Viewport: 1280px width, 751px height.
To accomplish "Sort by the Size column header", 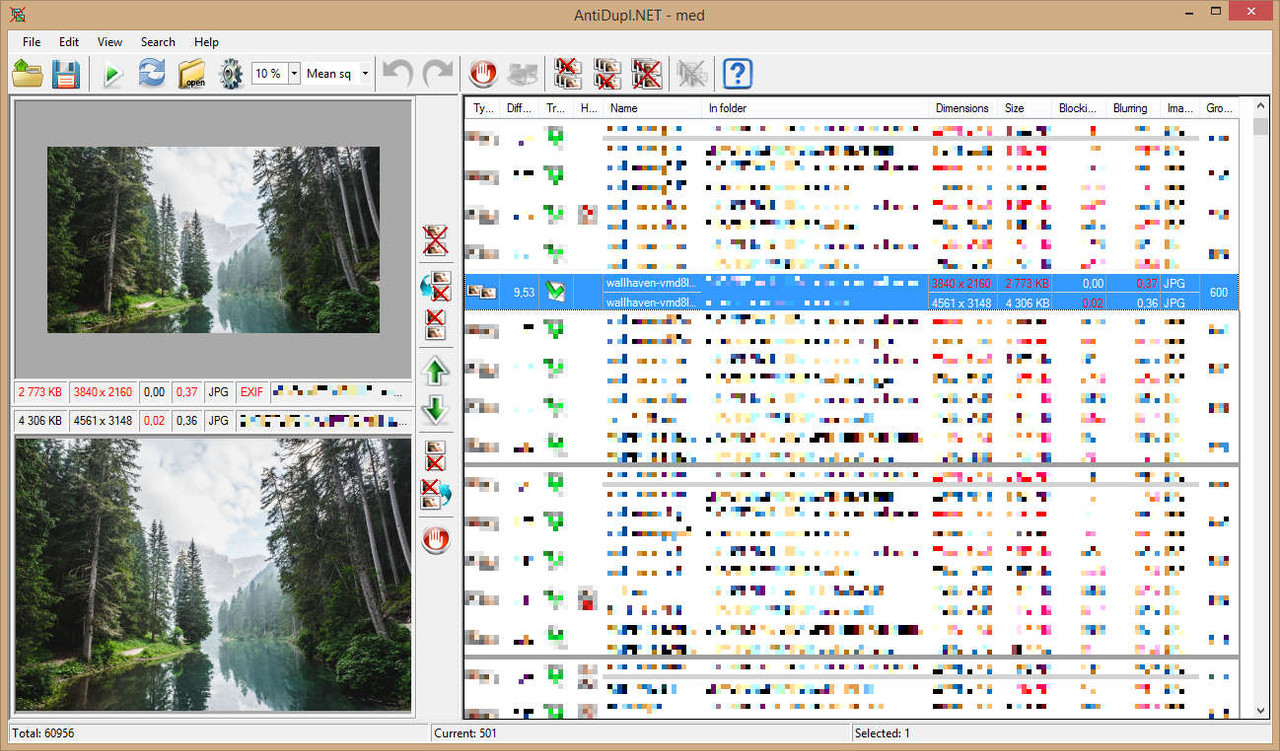I will tap(1025, 108).
